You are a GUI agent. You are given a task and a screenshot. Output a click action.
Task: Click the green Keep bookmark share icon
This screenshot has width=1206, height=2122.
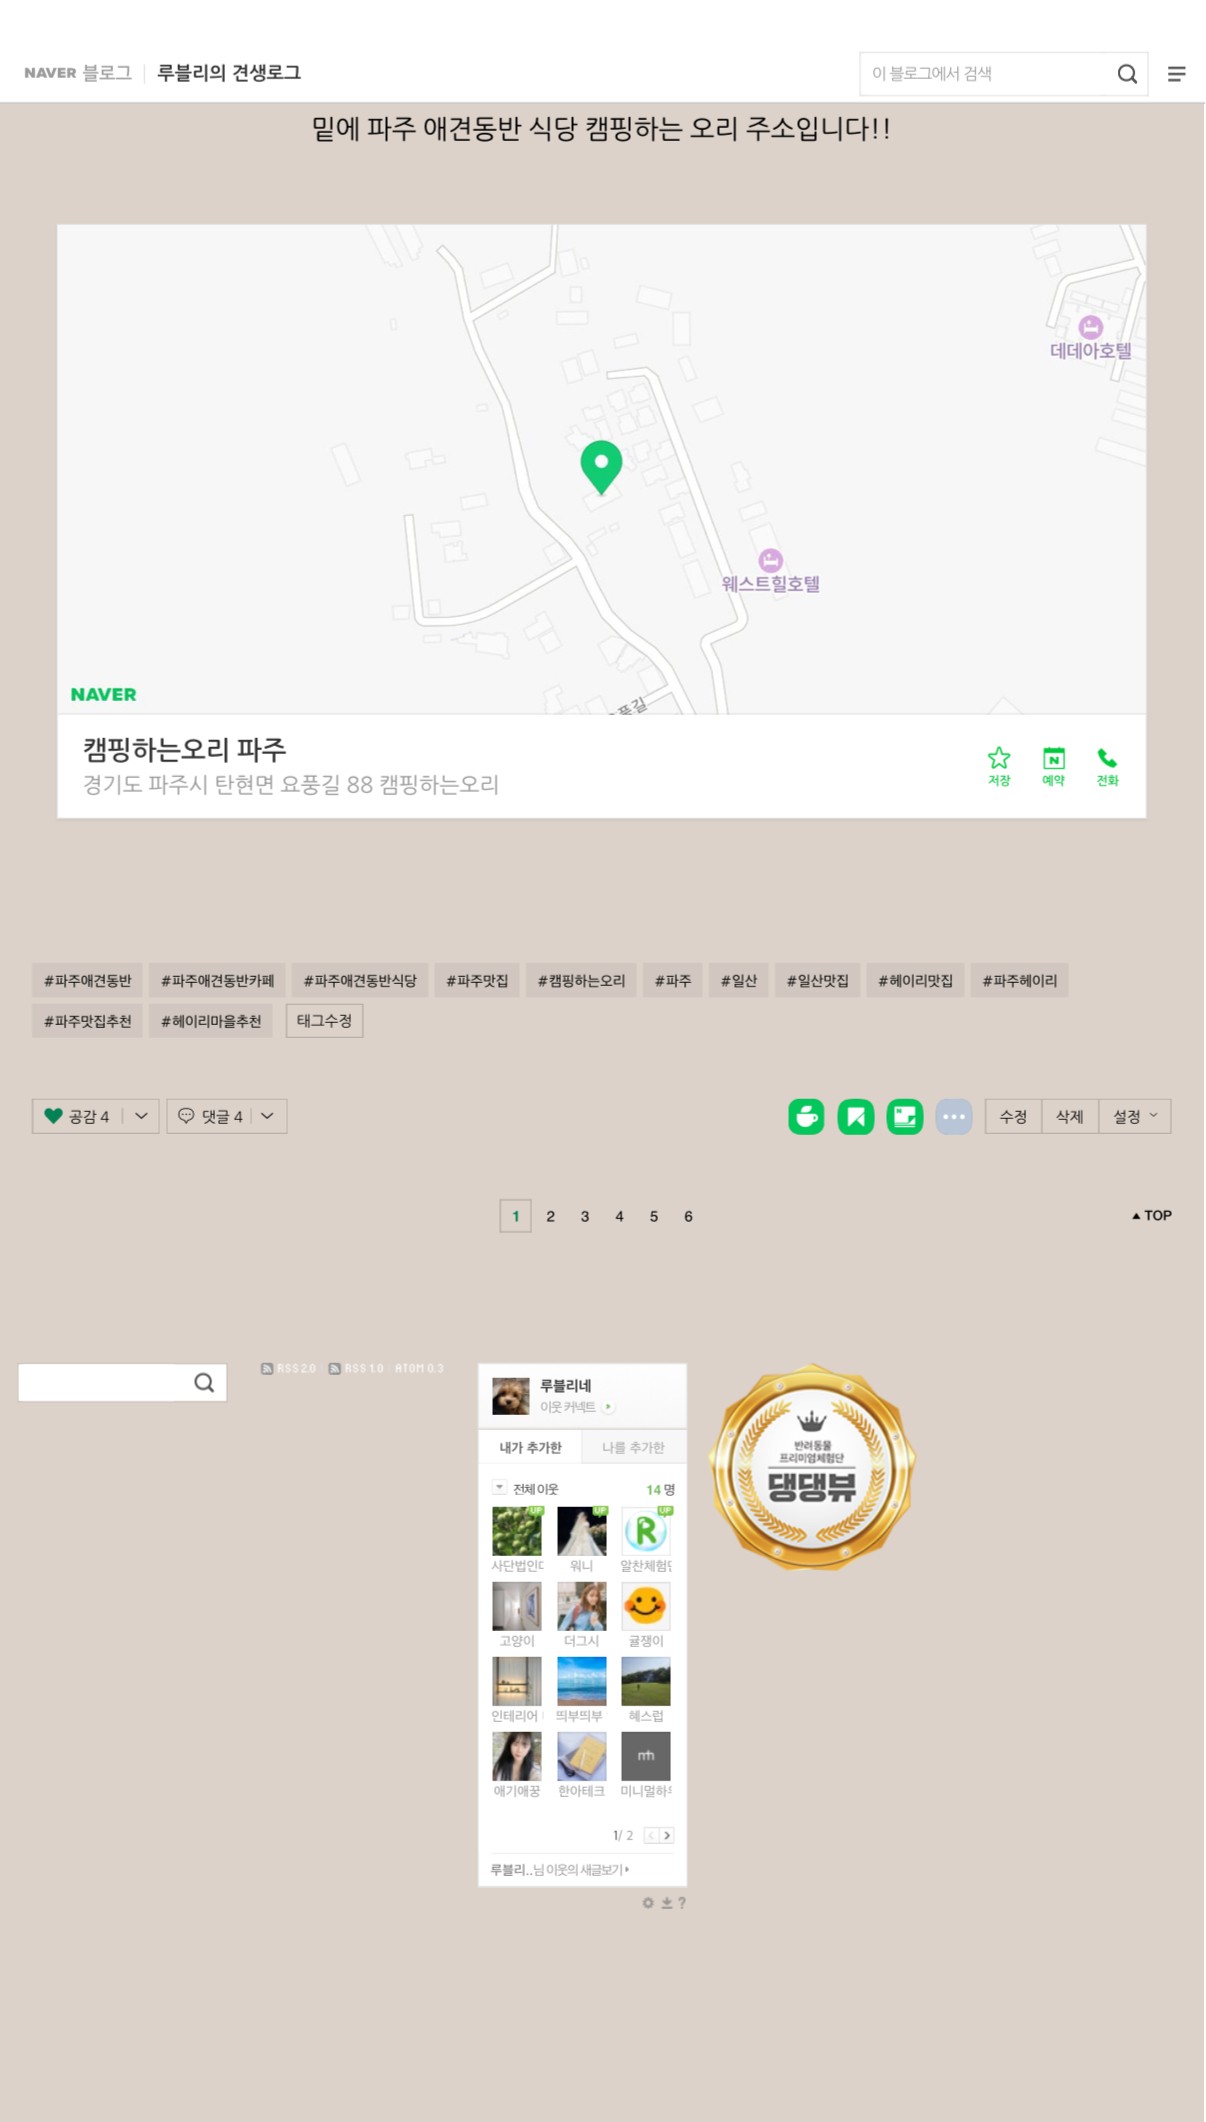tap(856, 1117)
